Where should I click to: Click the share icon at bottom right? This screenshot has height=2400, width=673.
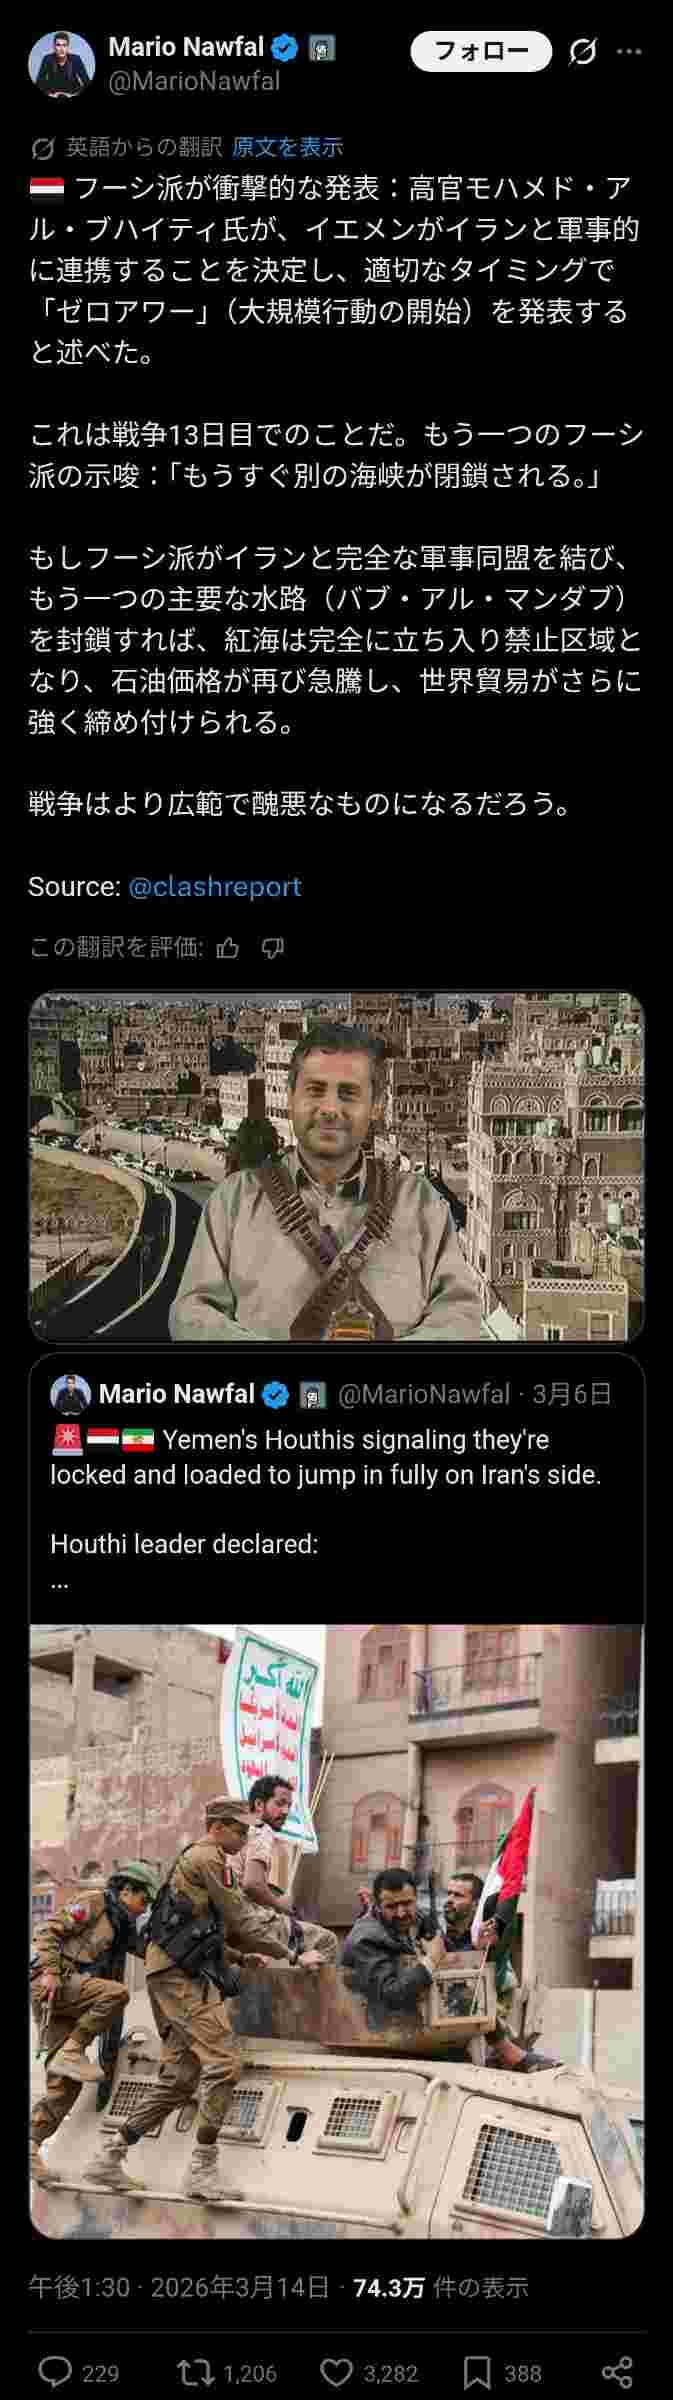click(618, 2372)
